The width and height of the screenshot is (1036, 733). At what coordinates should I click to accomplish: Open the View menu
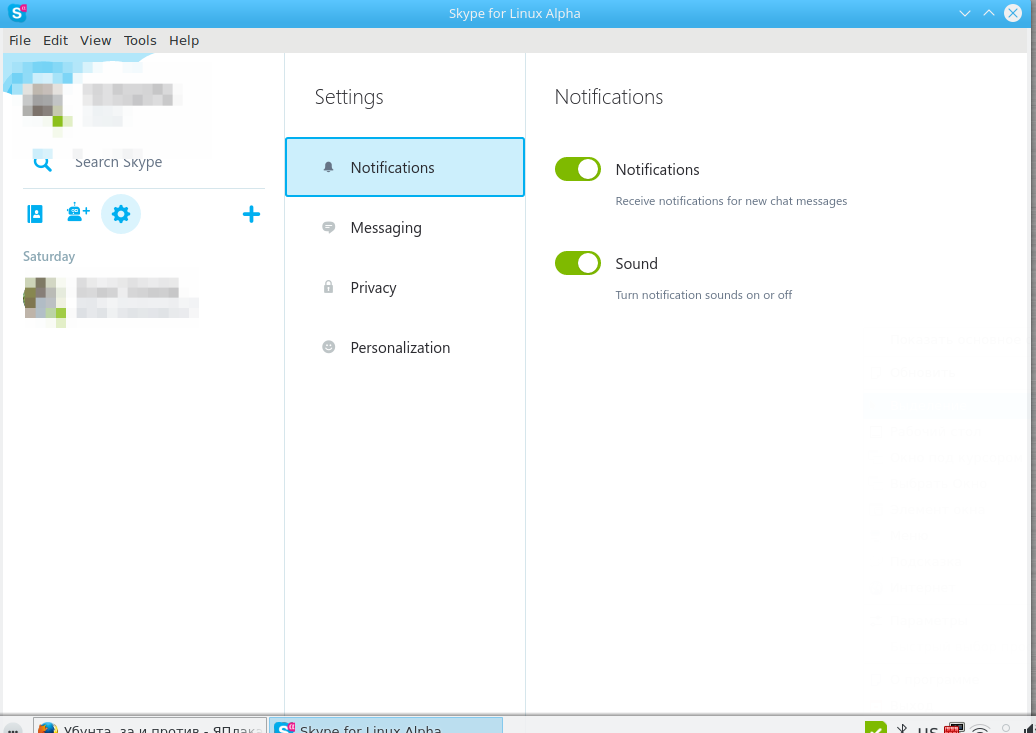point(96,40)
